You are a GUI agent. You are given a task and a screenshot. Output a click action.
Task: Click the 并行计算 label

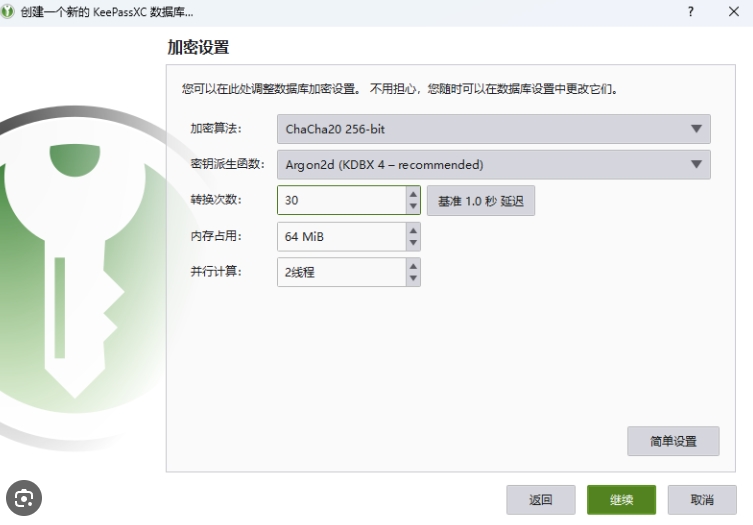click(x=216, y=271)
